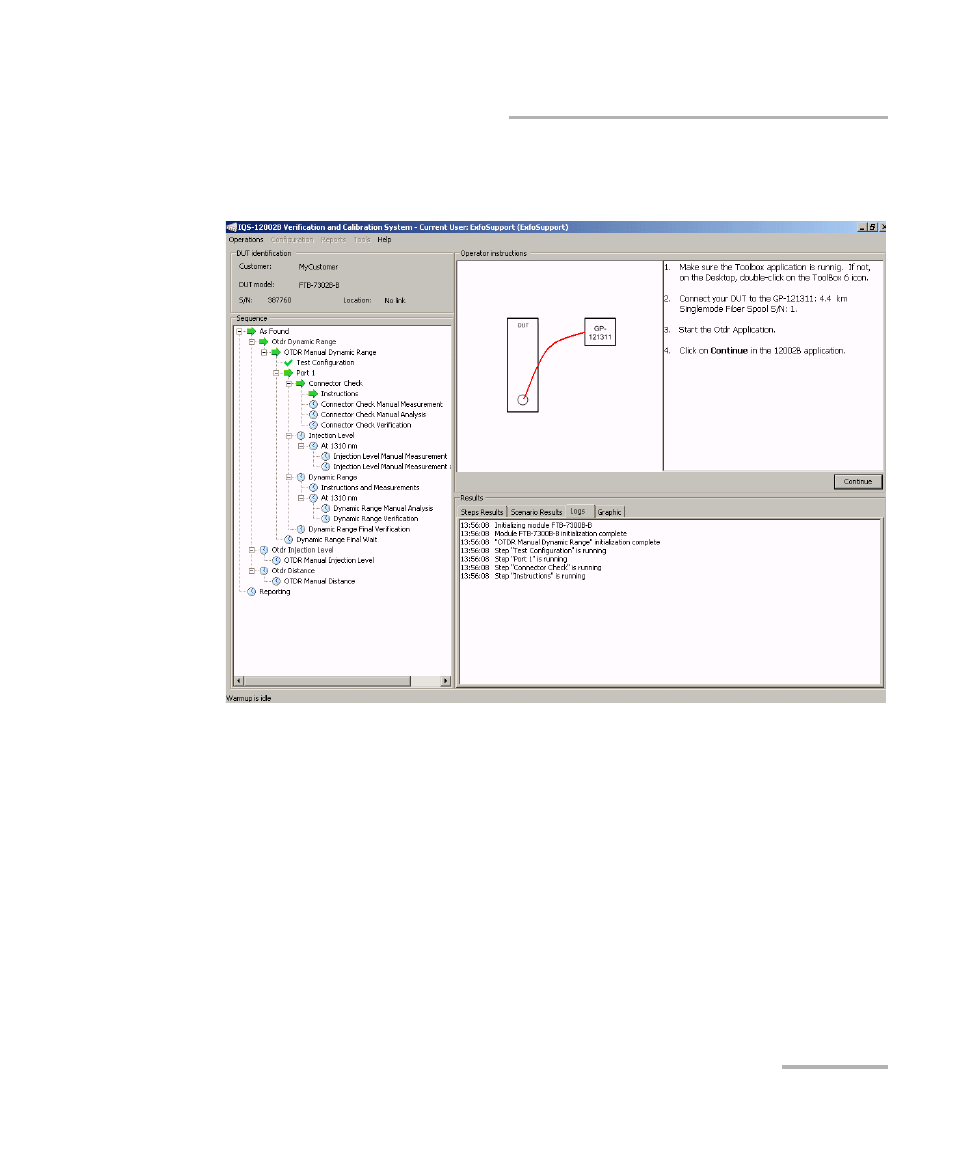This screenshot has width=954, height=1158.
Task: Click clock icon of Connector Check Verification
Action: coord(313,425)
